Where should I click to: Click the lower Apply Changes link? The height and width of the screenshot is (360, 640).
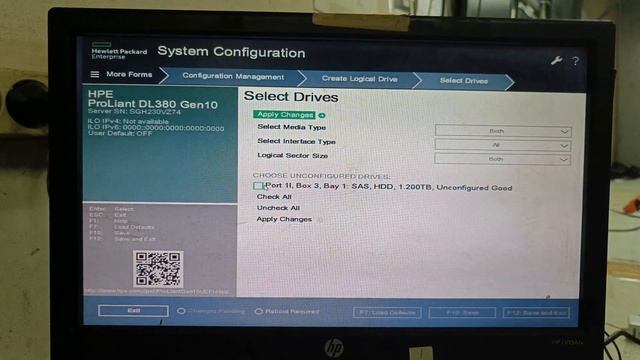coord(284,219)
